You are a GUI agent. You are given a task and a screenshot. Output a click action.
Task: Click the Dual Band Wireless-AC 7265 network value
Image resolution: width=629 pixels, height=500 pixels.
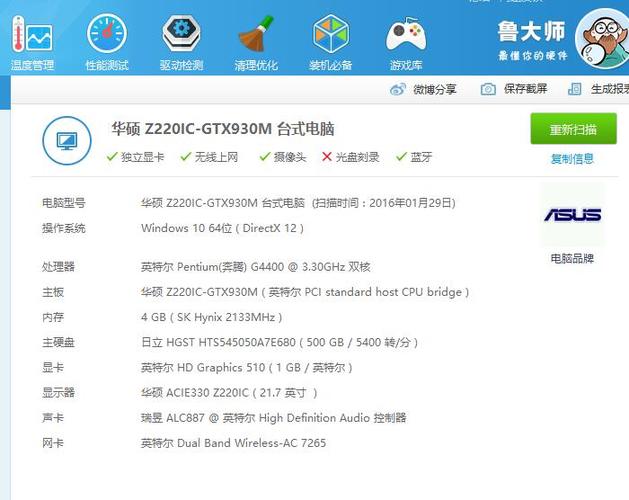[x=233, y=443]
